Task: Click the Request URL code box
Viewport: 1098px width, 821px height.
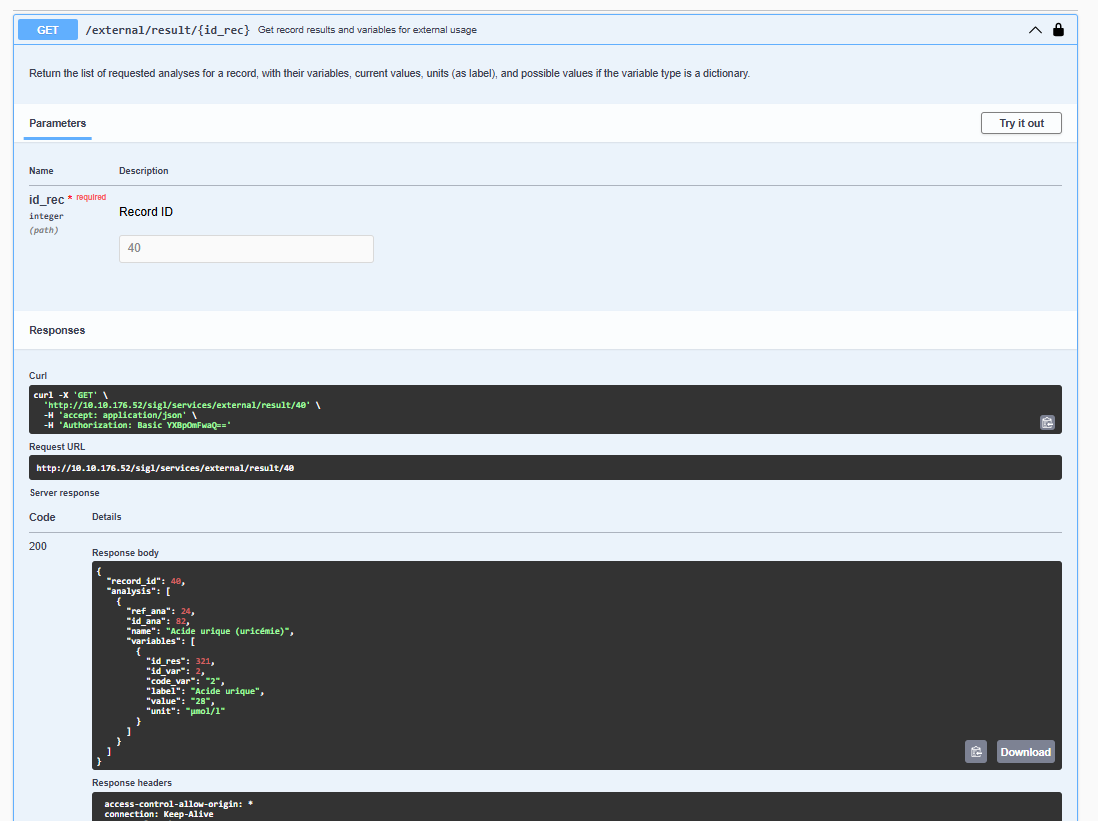Action: 546,468
